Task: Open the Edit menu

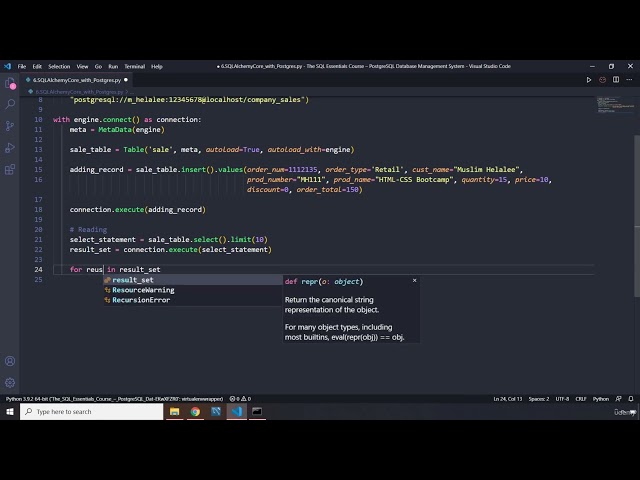Action: point(37,66)
